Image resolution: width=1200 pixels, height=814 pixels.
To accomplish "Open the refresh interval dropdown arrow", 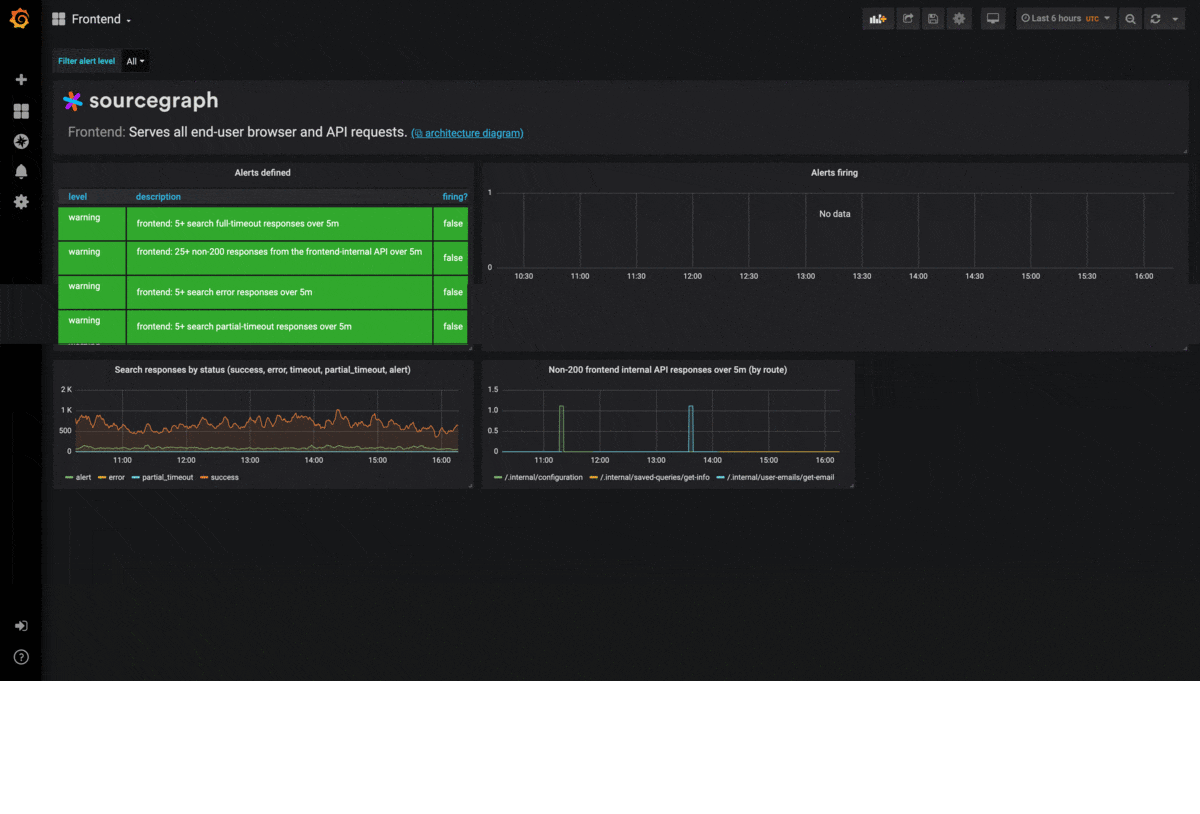I will pyautogui.click(x=1175, y=19).
